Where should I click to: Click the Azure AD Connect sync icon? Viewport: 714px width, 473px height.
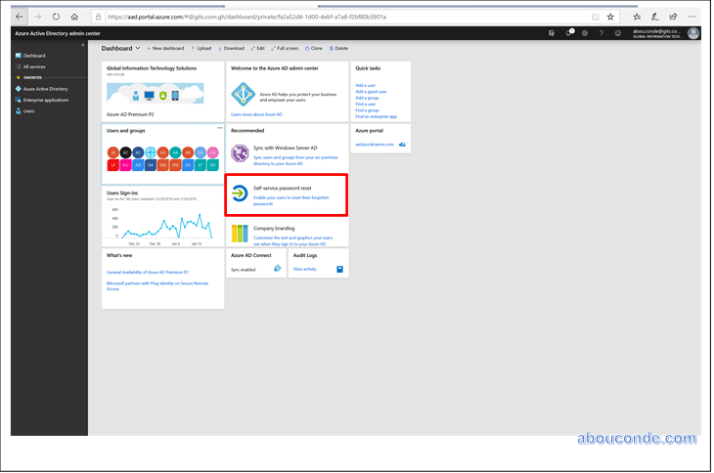277,269
